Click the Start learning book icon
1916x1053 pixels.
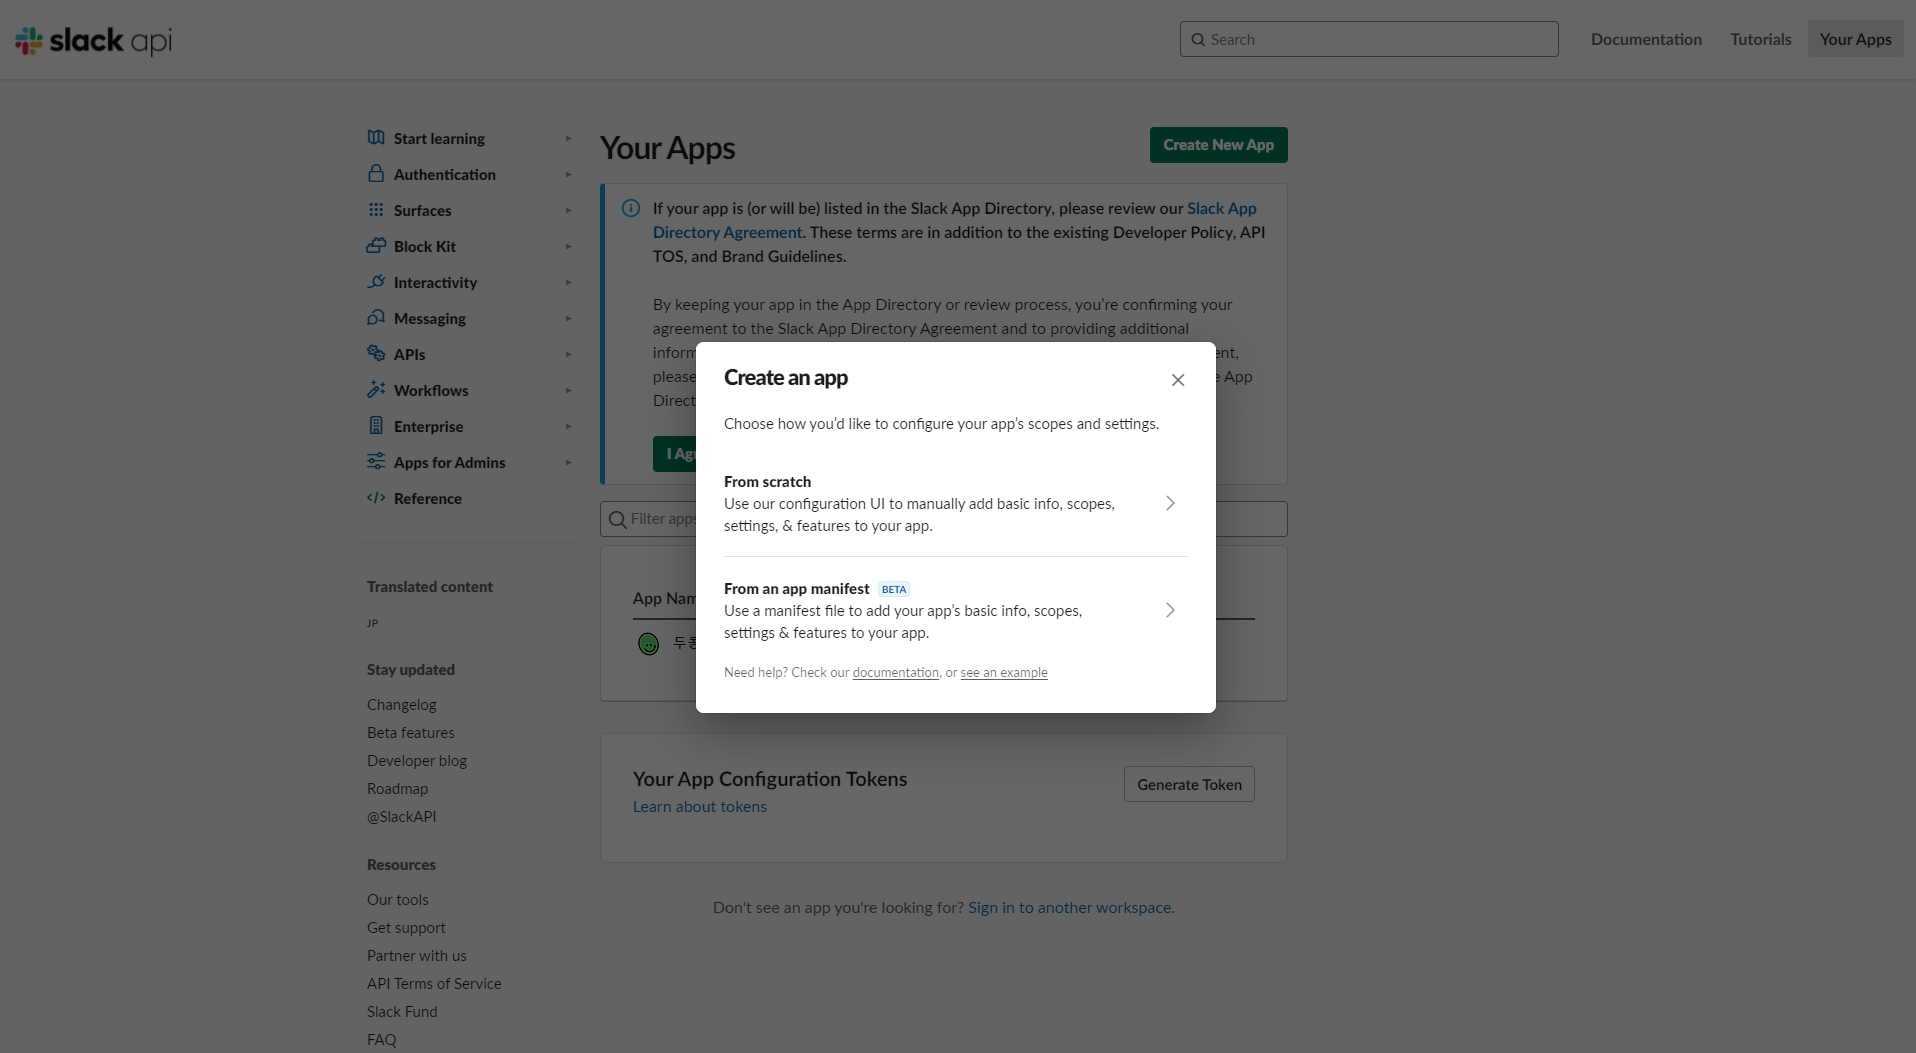click(x=376, y=138)
